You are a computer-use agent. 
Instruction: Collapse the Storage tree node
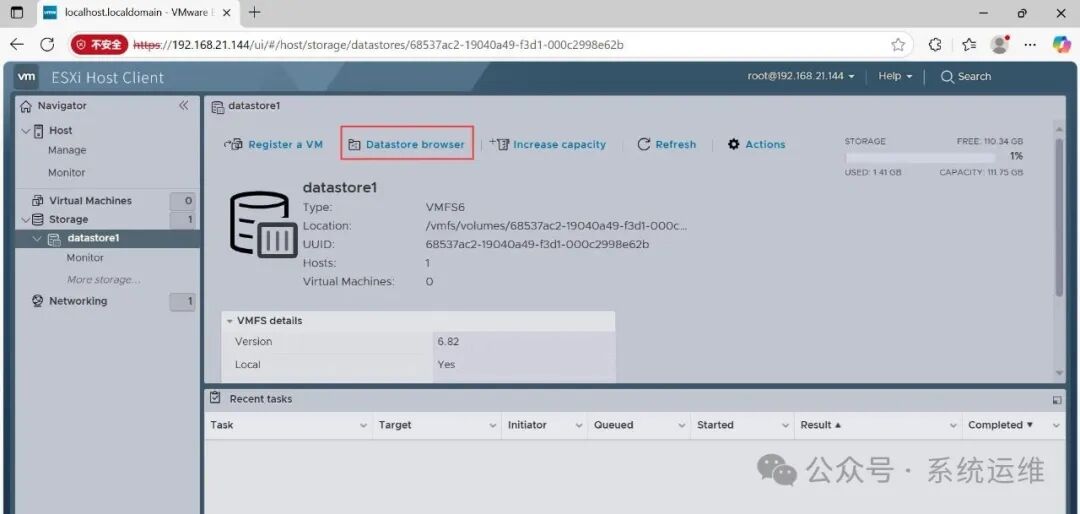point(25,220)
